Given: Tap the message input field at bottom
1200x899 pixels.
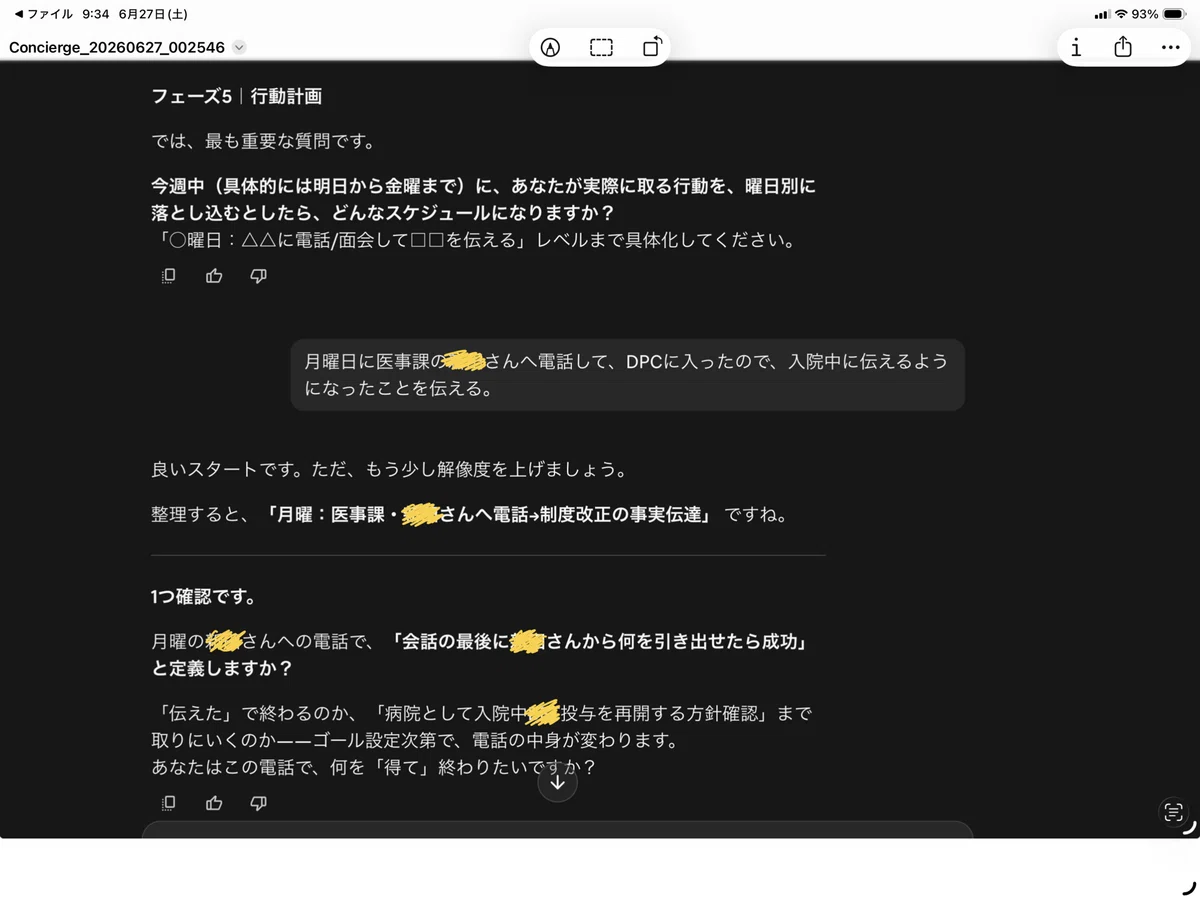Looking at the screenshot, I should 557,830.
